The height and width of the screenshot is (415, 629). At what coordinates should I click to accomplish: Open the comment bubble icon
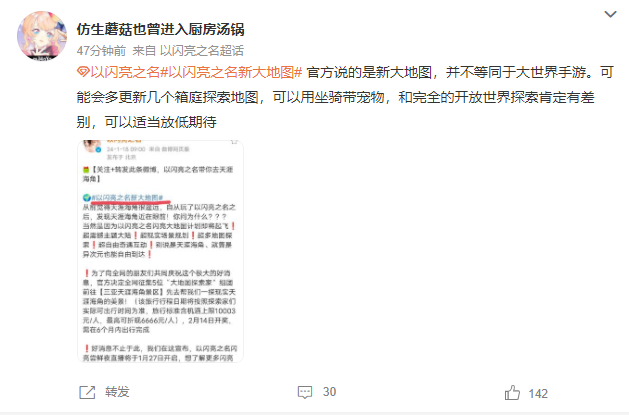pos(305,393)
